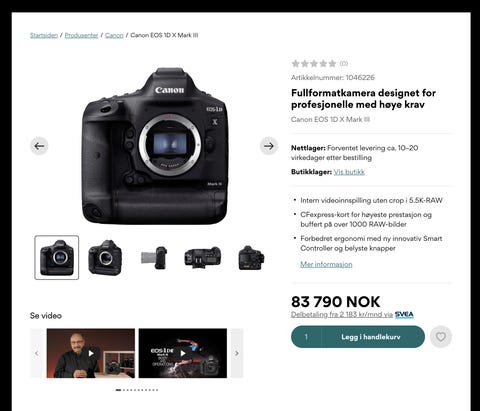The height and width of the screenshot is (411, 480).
Task: Click the star rating icons
Action: (x=314, y=63)
